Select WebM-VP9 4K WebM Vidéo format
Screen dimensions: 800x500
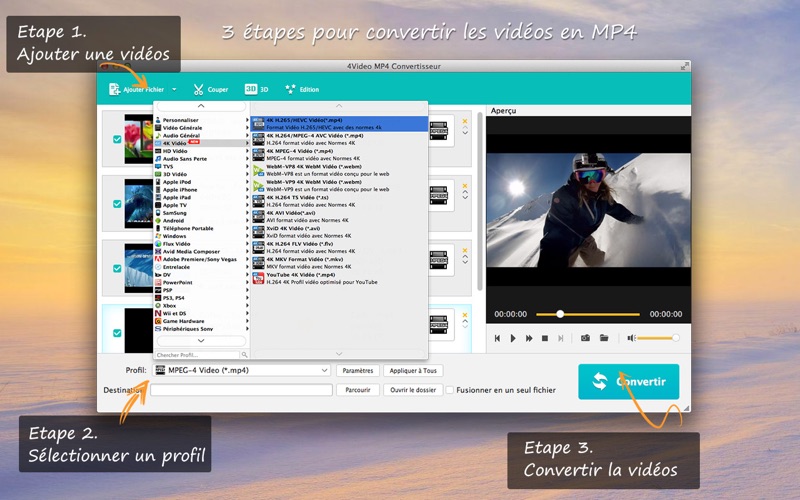pyautogui.click(x=340, y=186)
